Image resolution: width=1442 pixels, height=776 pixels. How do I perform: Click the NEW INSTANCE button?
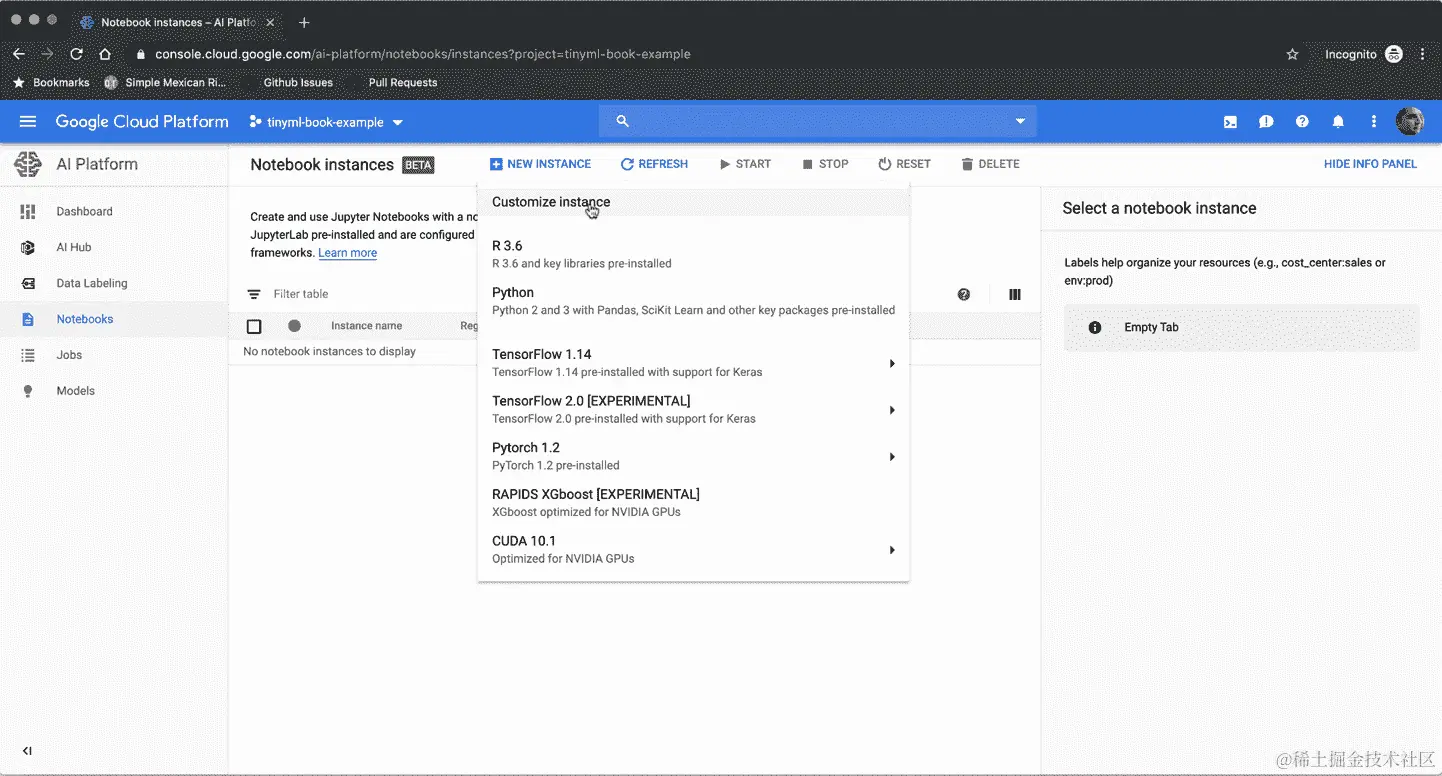coord(540,164)
